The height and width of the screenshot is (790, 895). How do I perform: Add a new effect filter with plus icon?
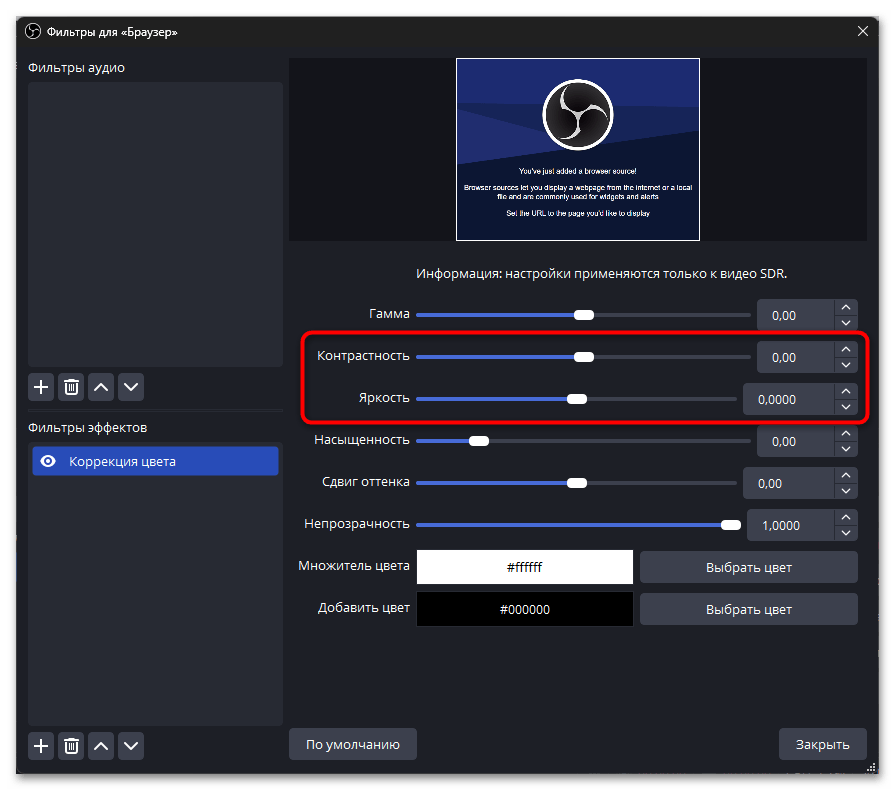41,745
